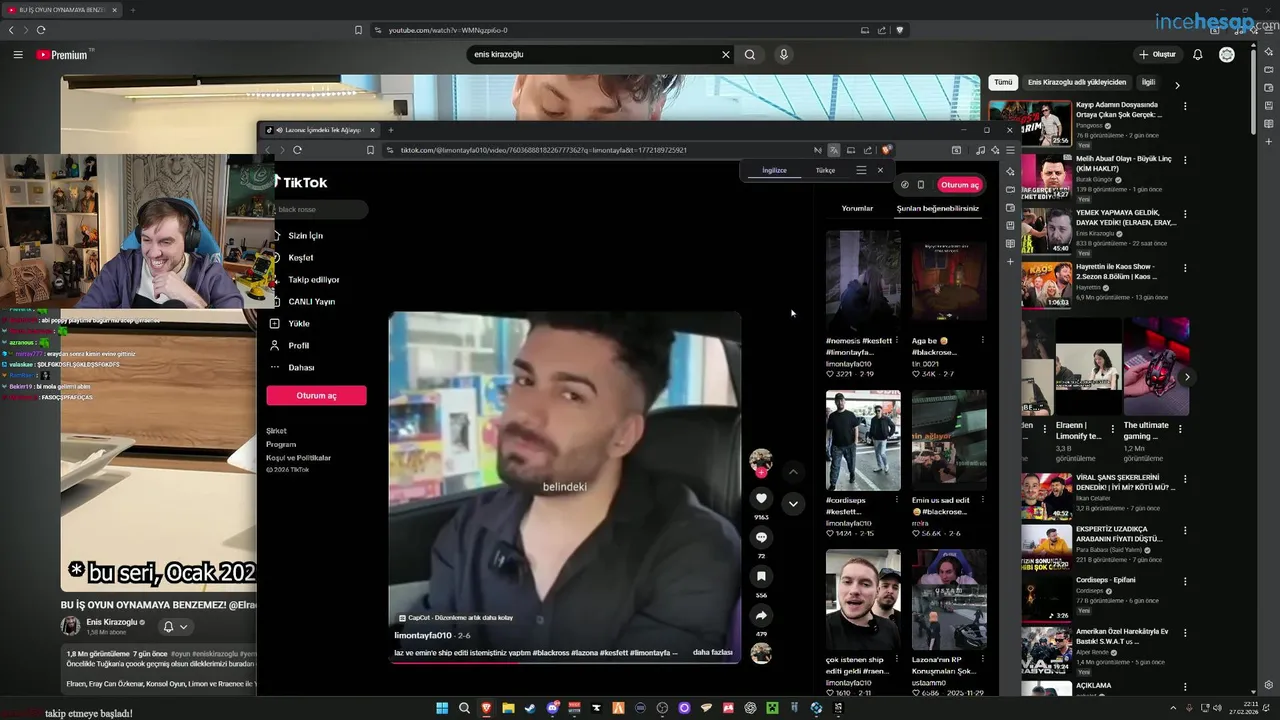The width and height of the screenshot is (1280, 720).
Task: Open the Brave shields icon in TikTok window
Action: (x=886, y=150)
